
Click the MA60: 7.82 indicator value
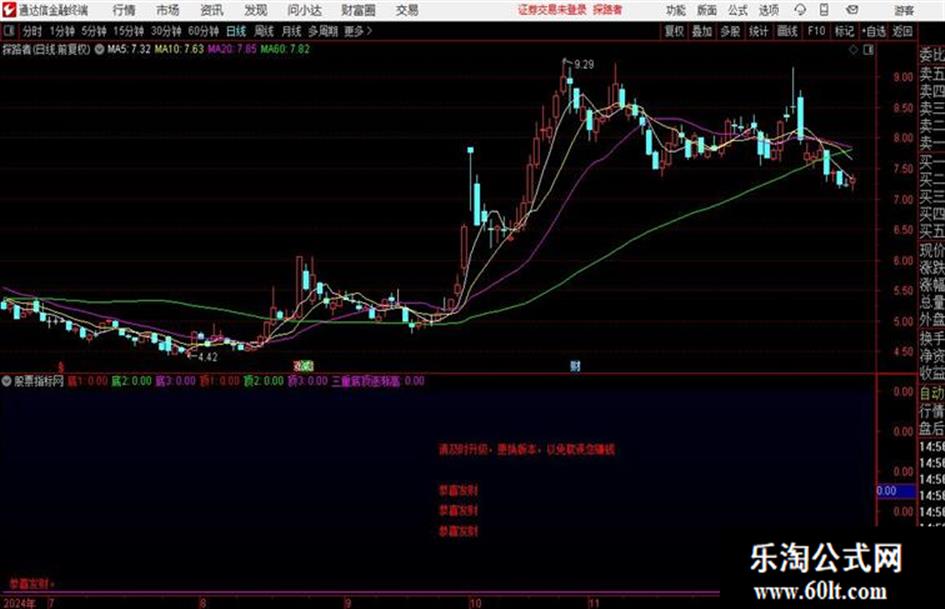pos(285,49)
